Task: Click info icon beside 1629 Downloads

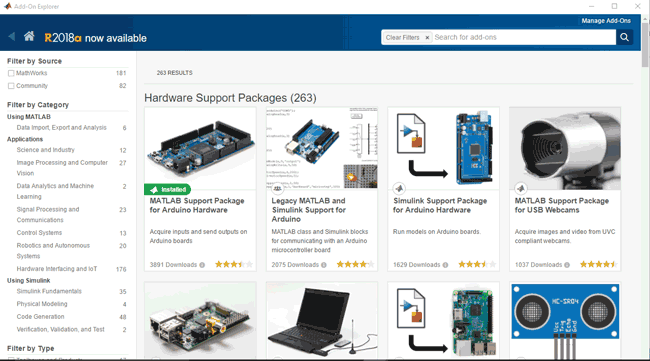Action: [445, 265]
